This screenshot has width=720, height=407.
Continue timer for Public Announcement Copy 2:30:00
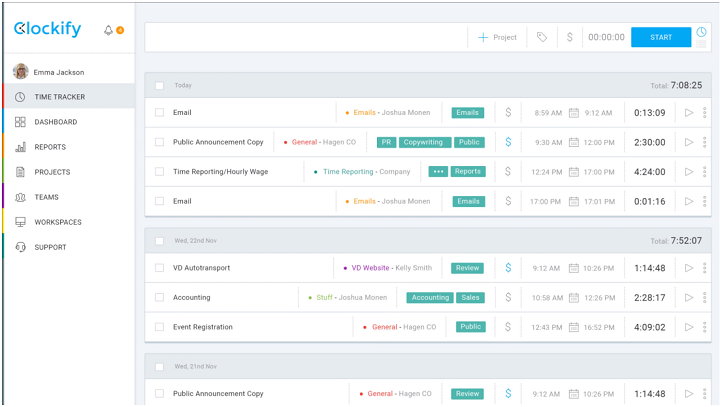click(x=689, y=142)
